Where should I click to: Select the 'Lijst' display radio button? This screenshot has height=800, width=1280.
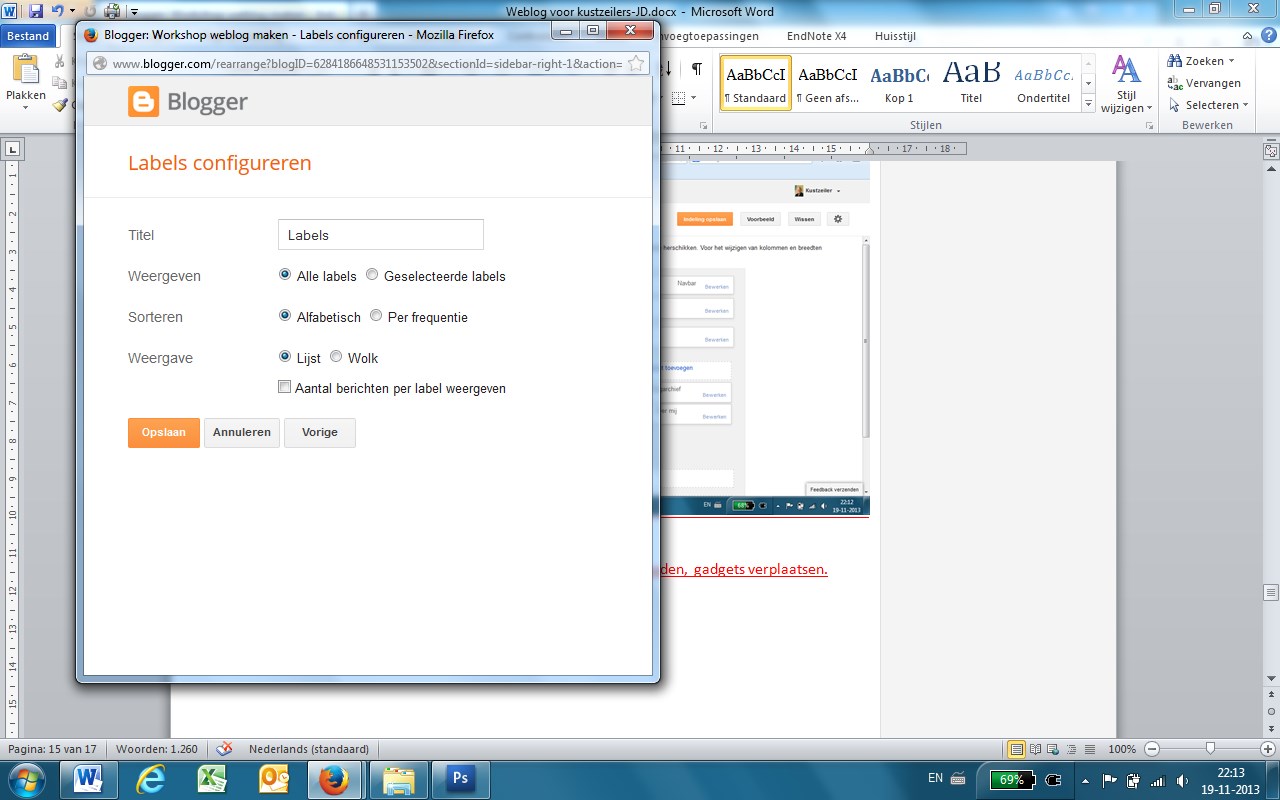[x=285, y=357]
